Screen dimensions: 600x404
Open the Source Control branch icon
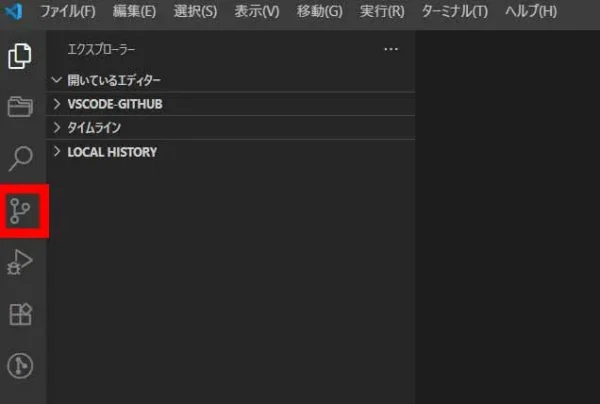[x=21, y=210]
